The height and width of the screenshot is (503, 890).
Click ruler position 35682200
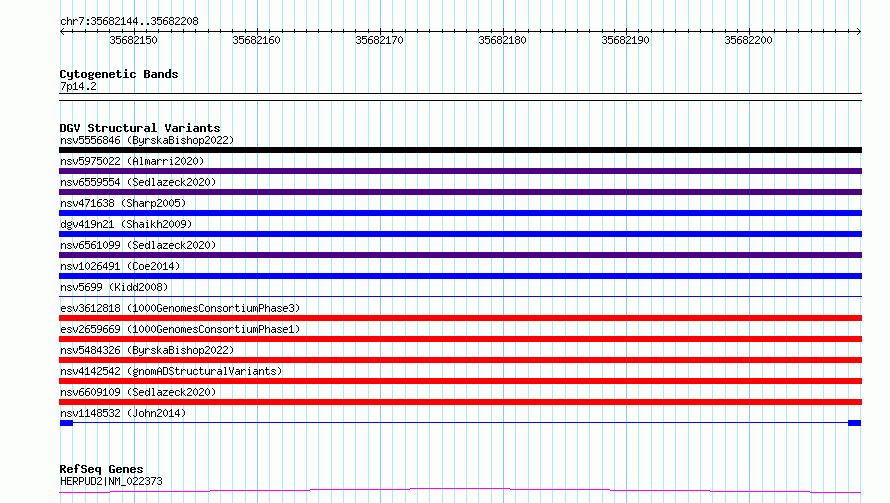click(x=748, y=40)
